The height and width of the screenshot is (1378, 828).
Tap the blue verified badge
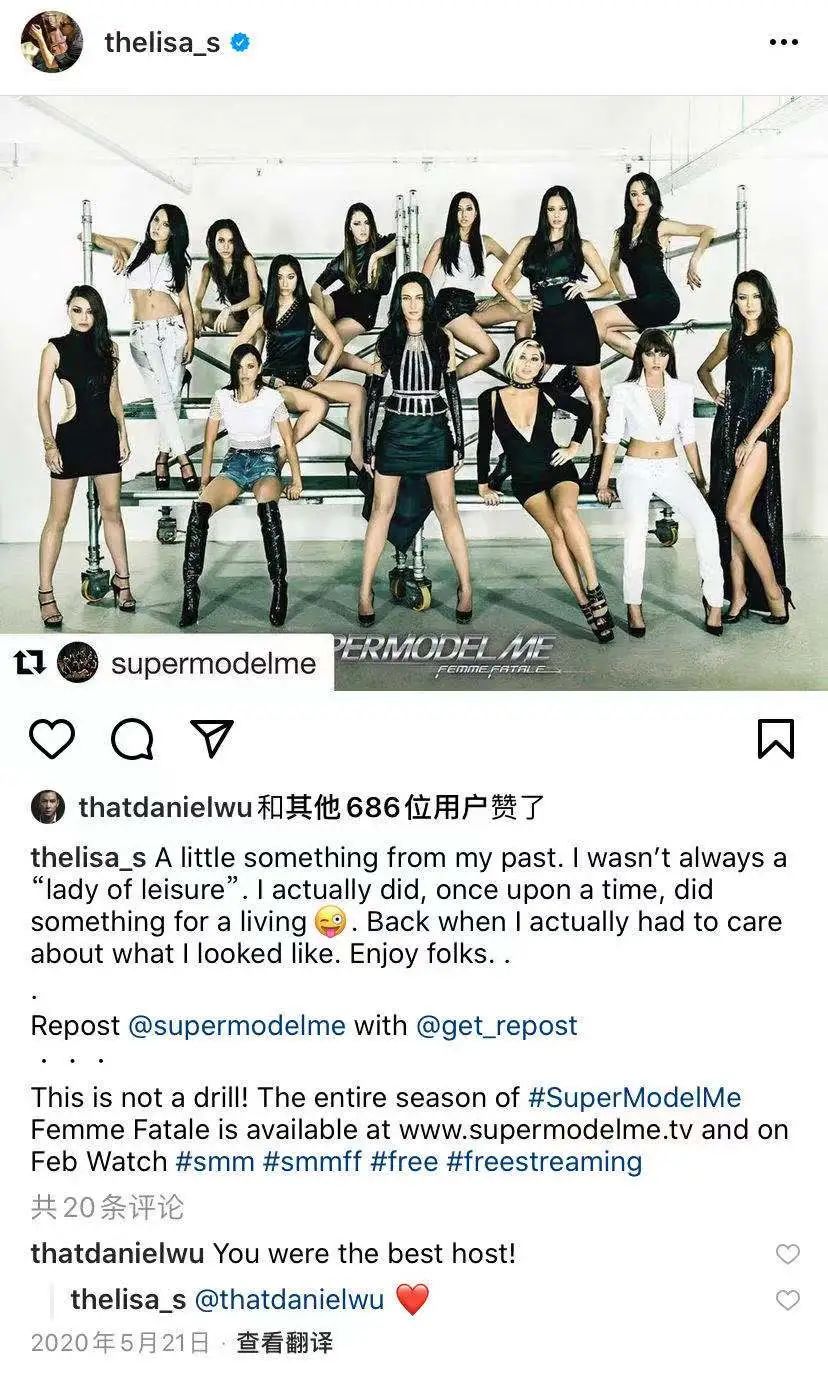click(x=240, y=42)
